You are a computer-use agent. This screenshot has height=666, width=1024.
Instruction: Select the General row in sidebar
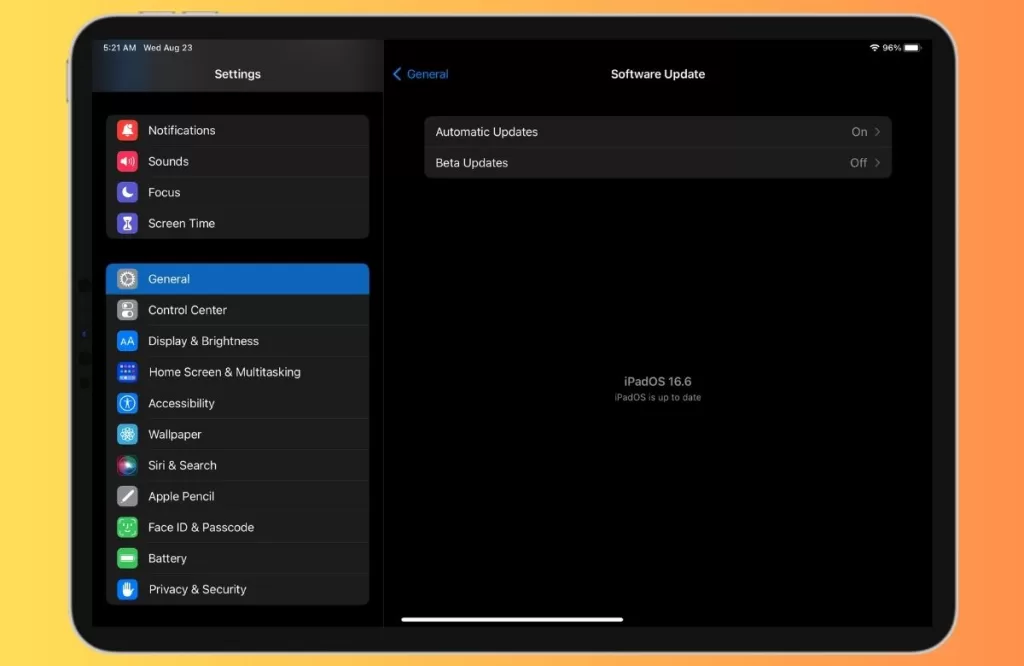click(x=238, y=279)
